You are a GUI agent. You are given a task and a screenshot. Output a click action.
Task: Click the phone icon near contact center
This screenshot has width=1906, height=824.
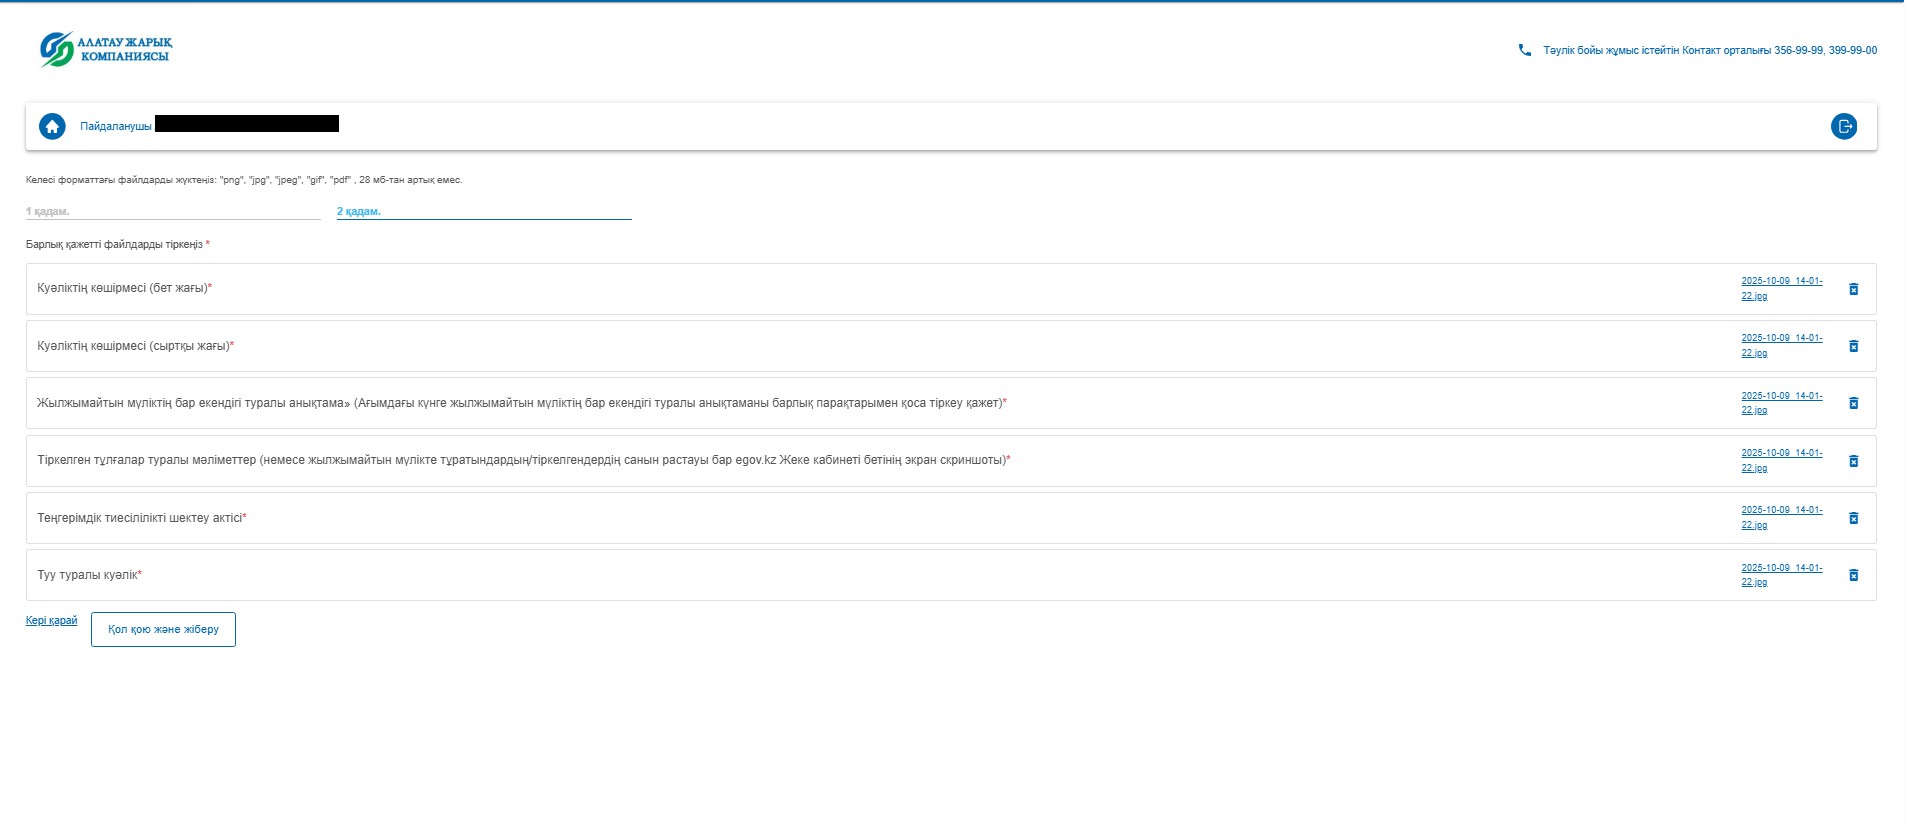point(1524,50)
